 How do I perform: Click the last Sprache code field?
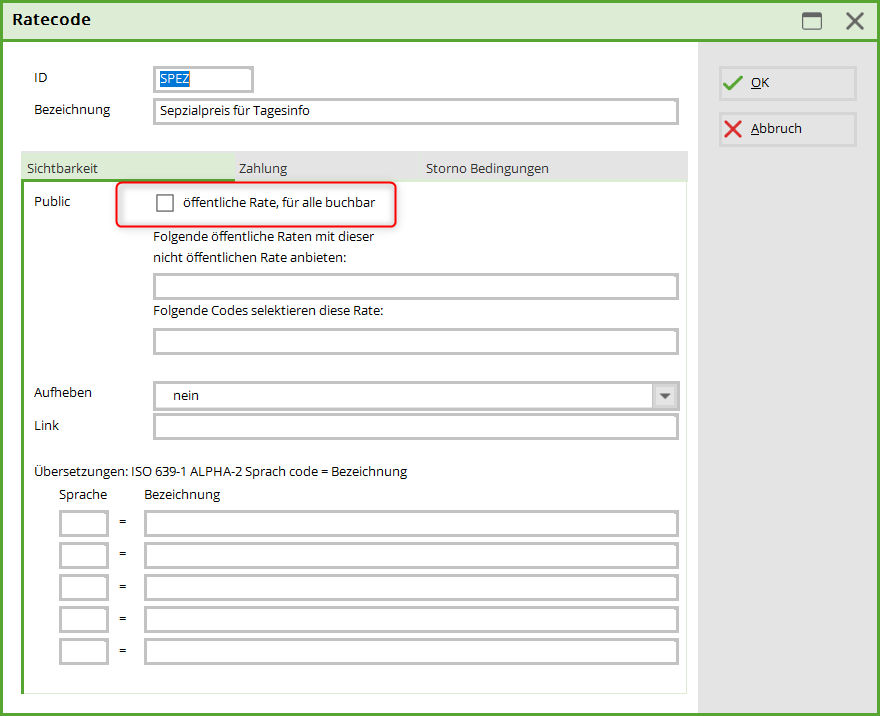pos(84,651)
